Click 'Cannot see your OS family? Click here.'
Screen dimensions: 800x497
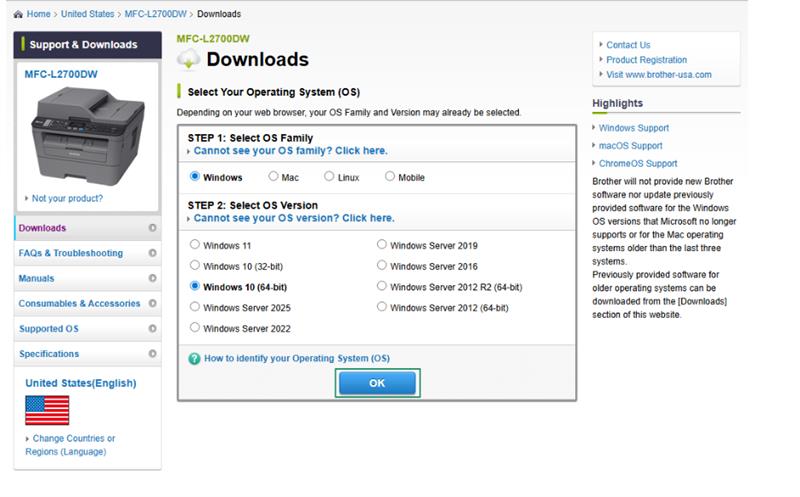(x=290, y=151)
